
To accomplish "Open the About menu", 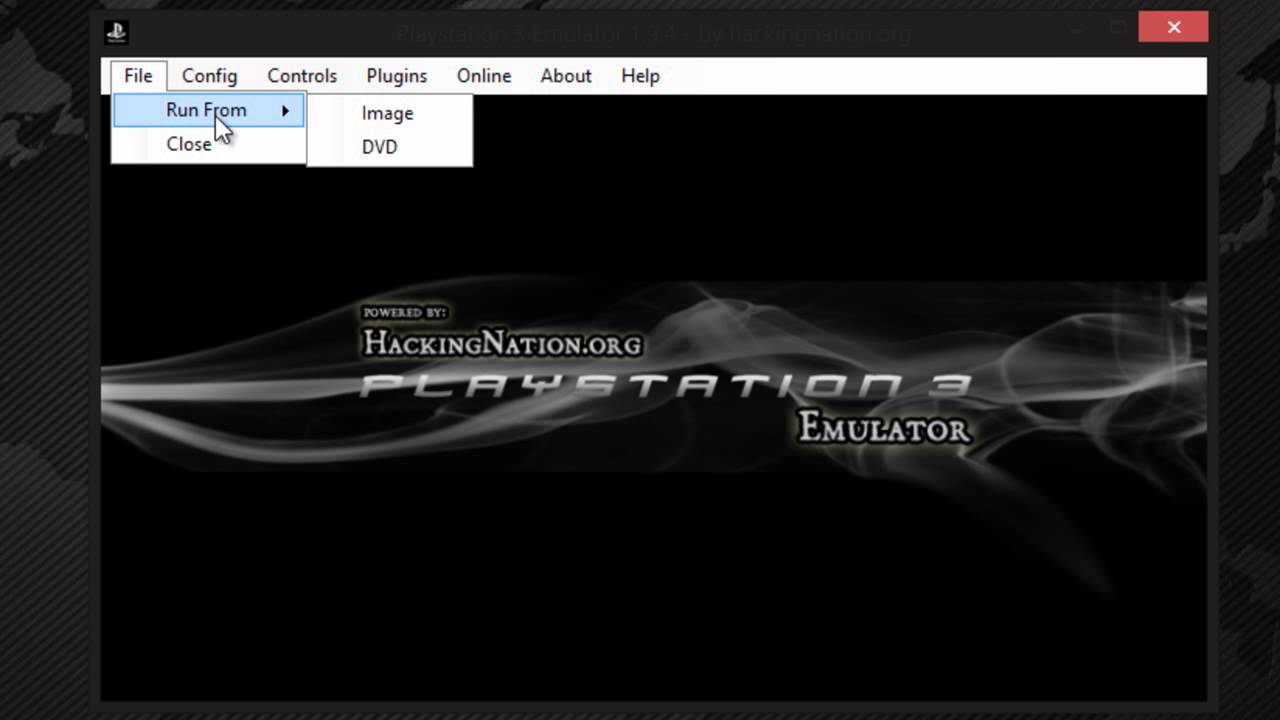I will (566, 76).
